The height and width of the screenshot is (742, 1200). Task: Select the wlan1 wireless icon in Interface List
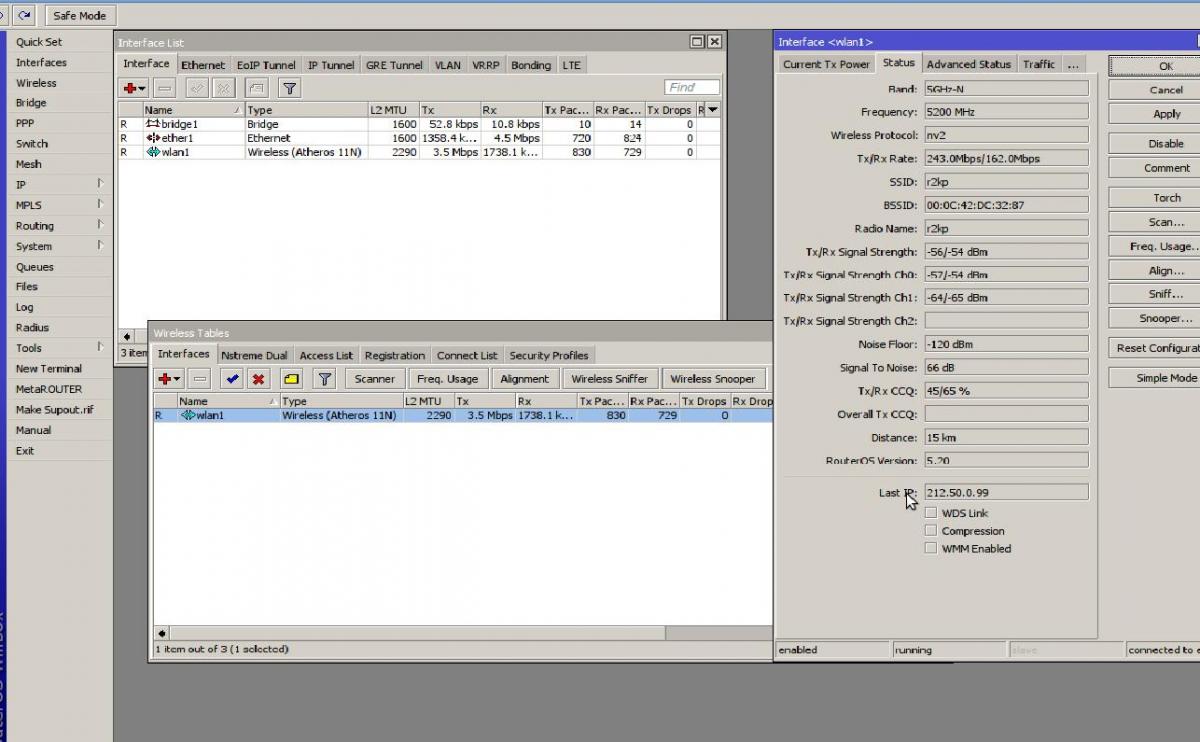tap(153, 152)
